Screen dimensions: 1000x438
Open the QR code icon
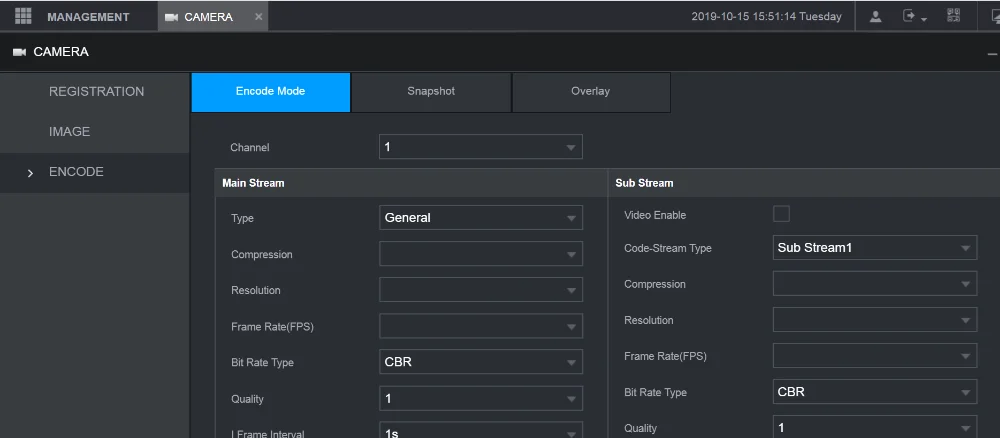(x=953, y=17)
